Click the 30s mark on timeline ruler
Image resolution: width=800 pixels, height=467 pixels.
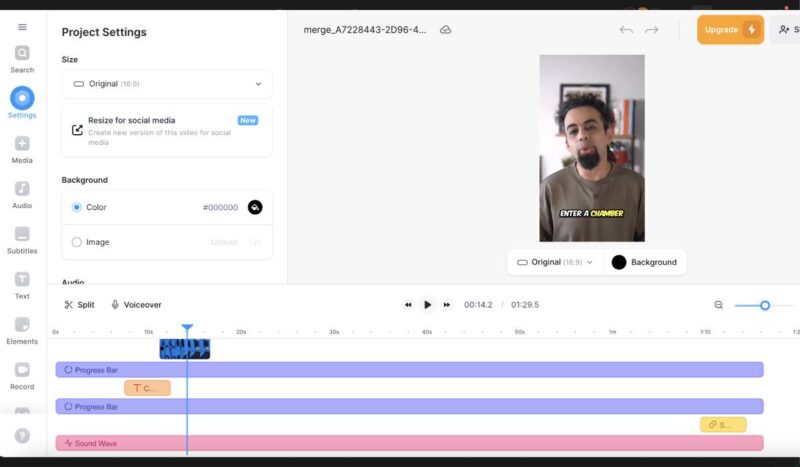[x=334, y=332]
